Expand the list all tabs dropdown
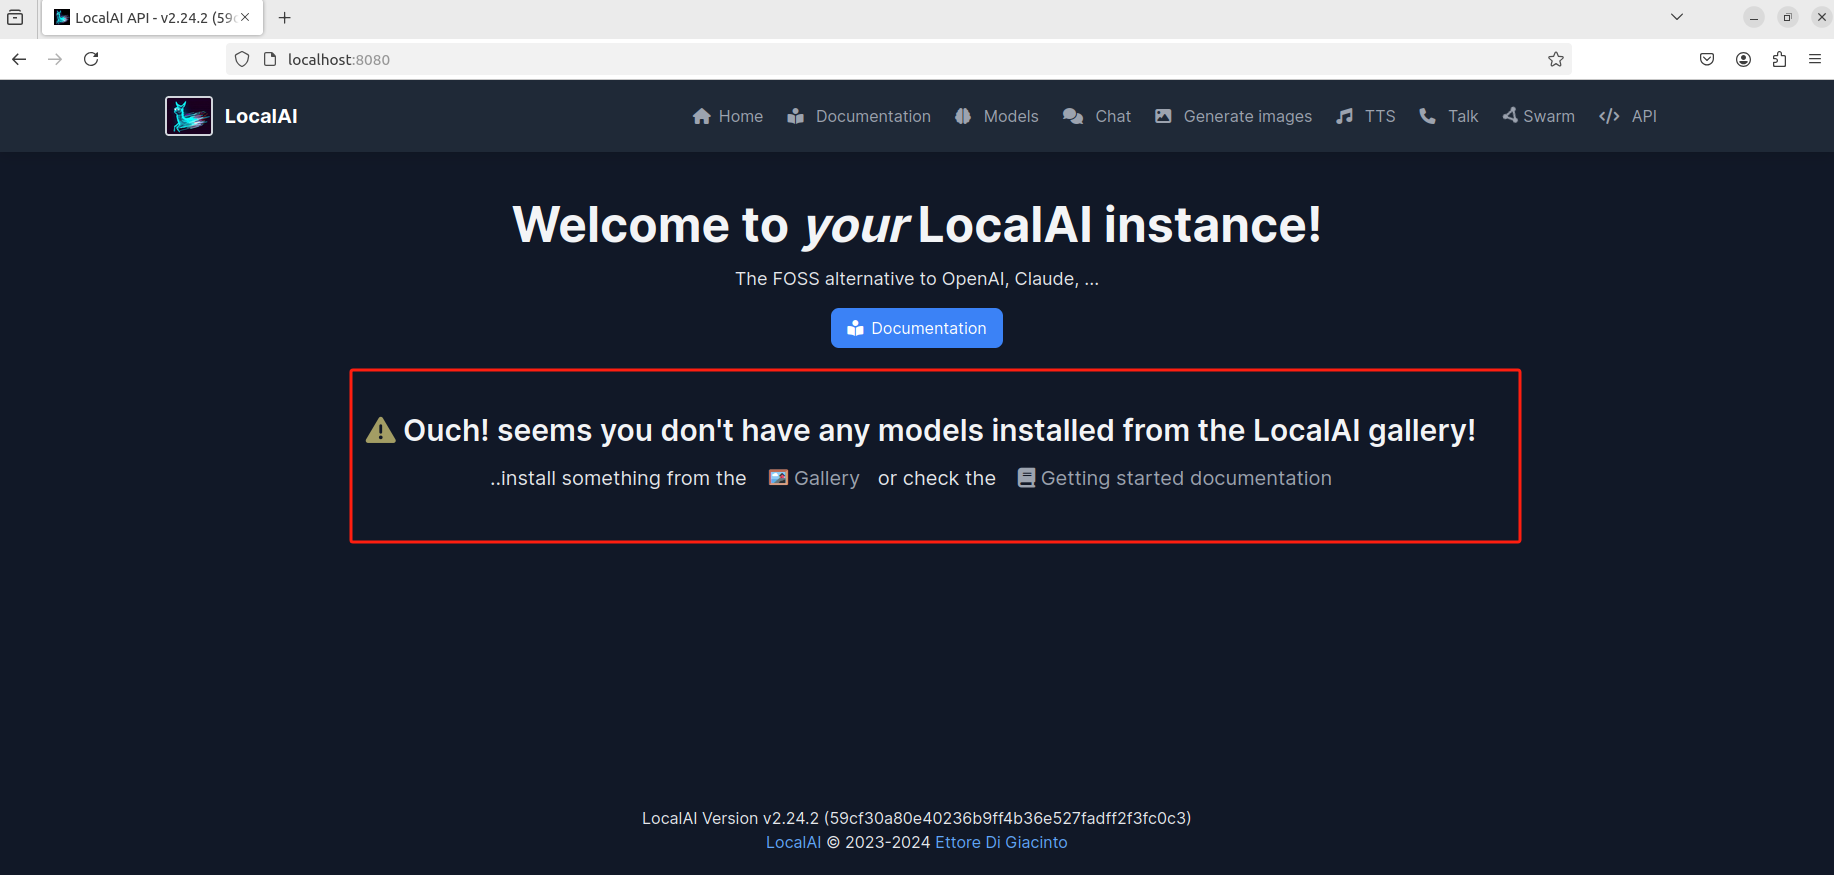 (1677, 17)
